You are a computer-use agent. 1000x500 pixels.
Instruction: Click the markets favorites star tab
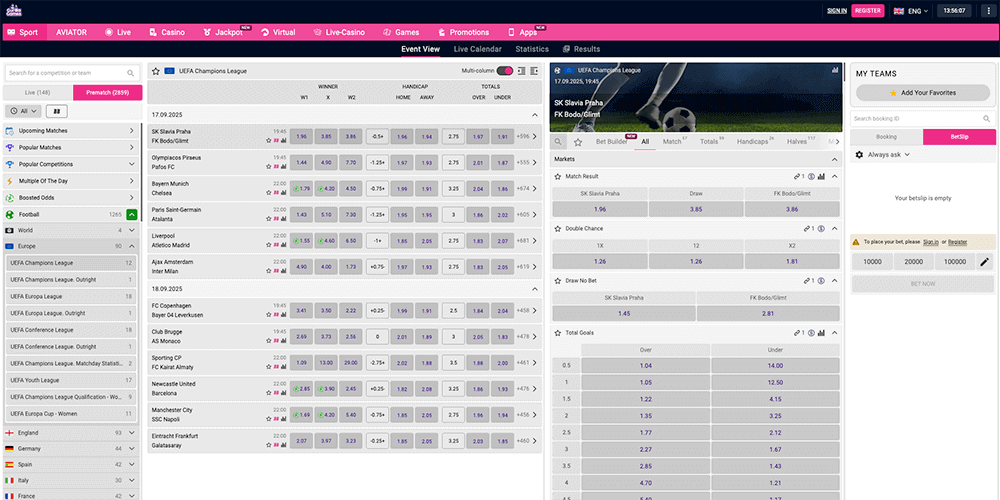tap(578, 142)
